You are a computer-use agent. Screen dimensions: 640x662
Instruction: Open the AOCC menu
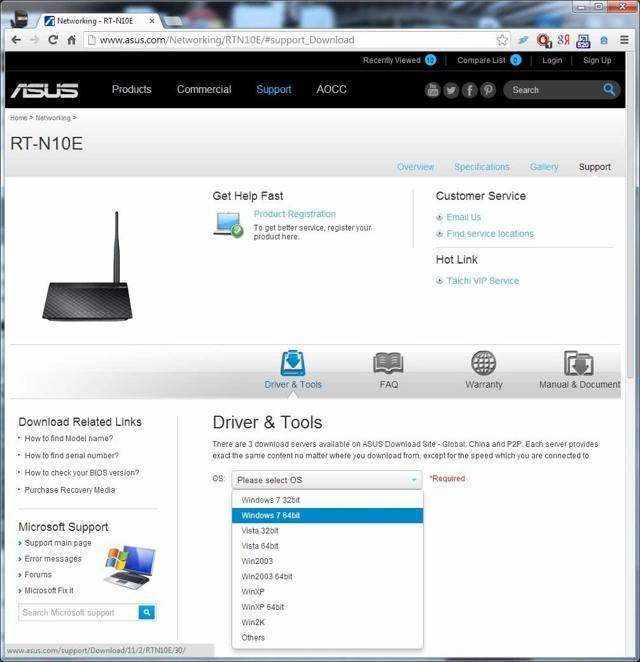point(331,90)
